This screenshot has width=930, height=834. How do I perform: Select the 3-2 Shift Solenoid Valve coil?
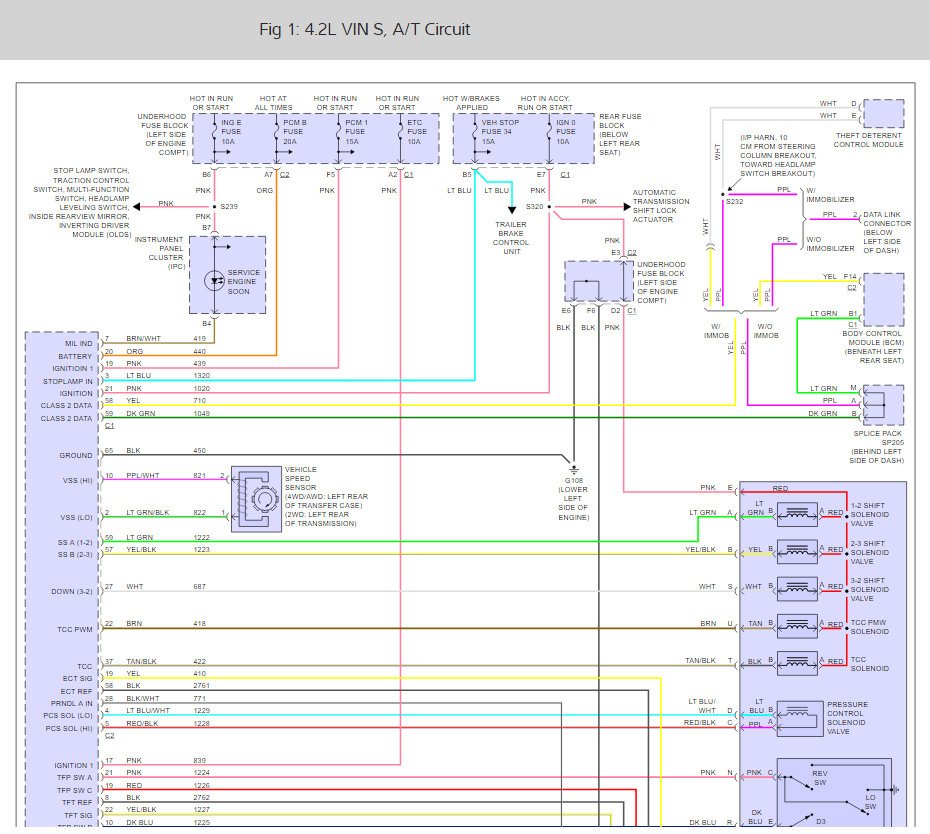[797, 588]
